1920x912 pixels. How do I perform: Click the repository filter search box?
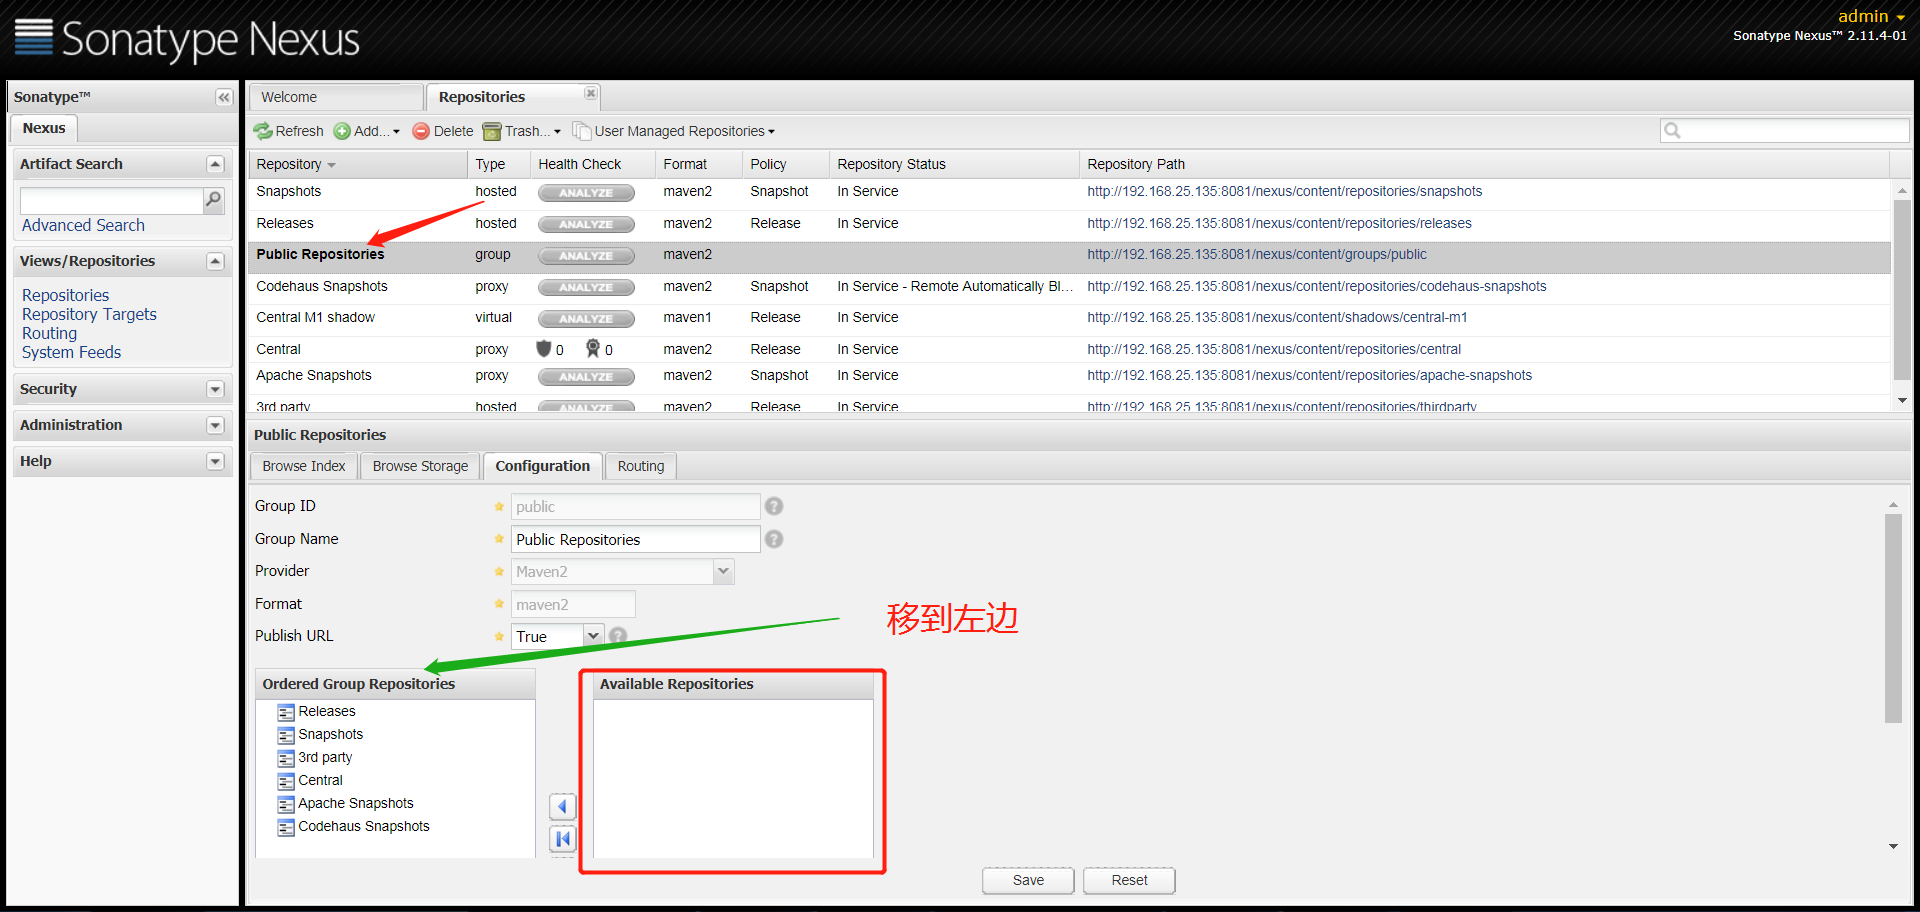(x=1784, y=130)
